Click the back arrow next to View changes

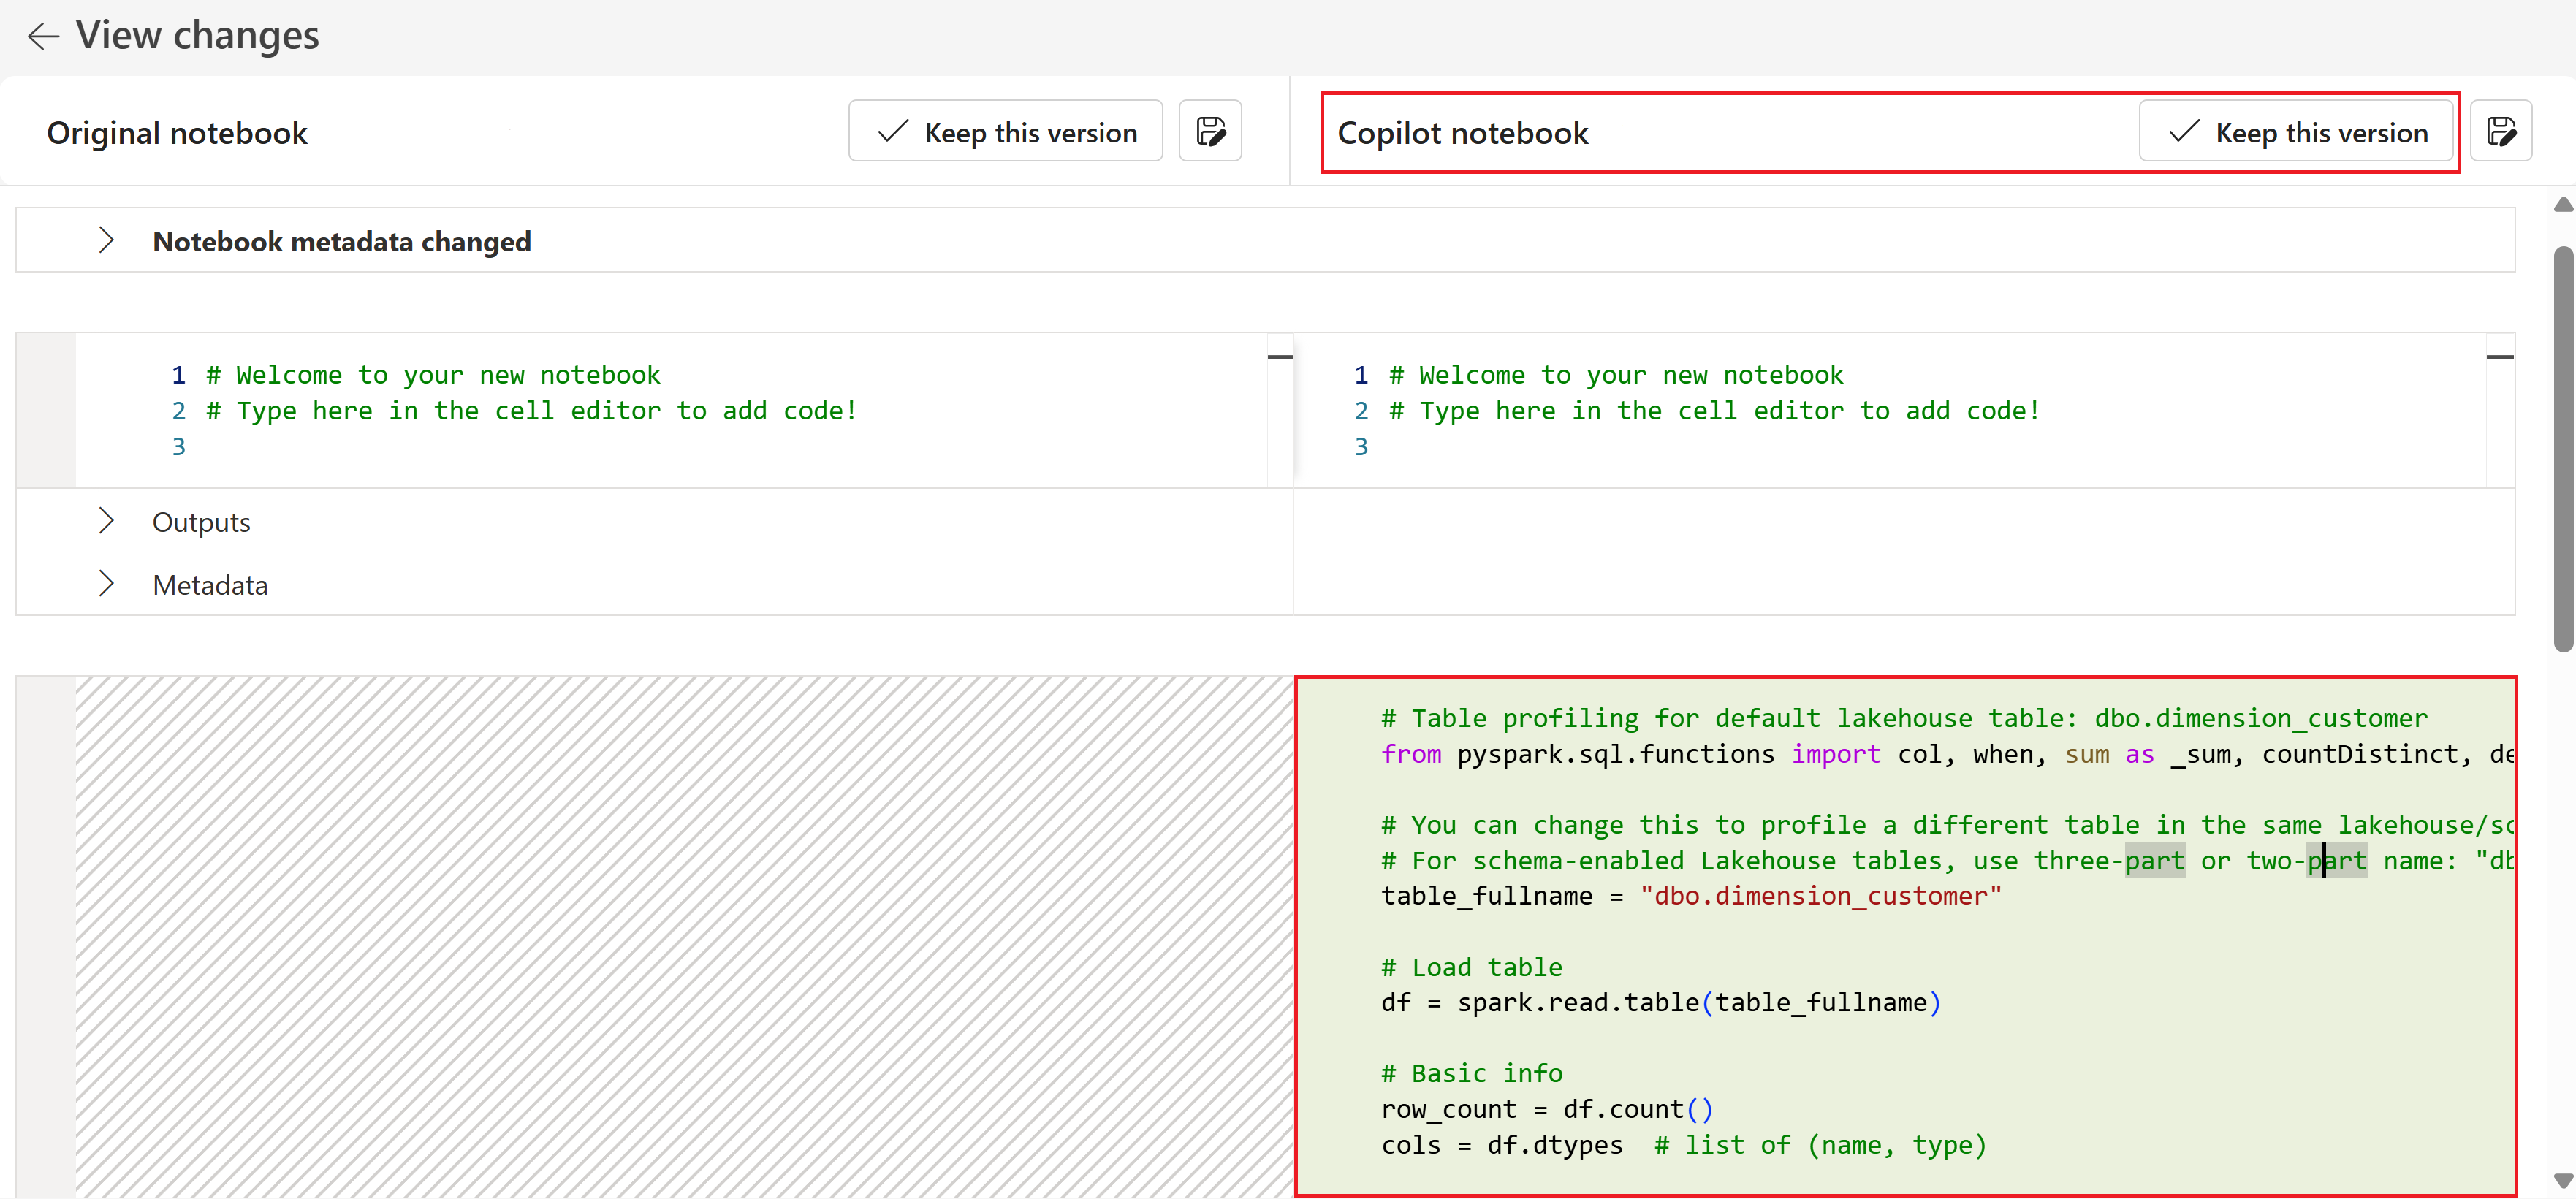pyautogui.click(x=43, y=36)
